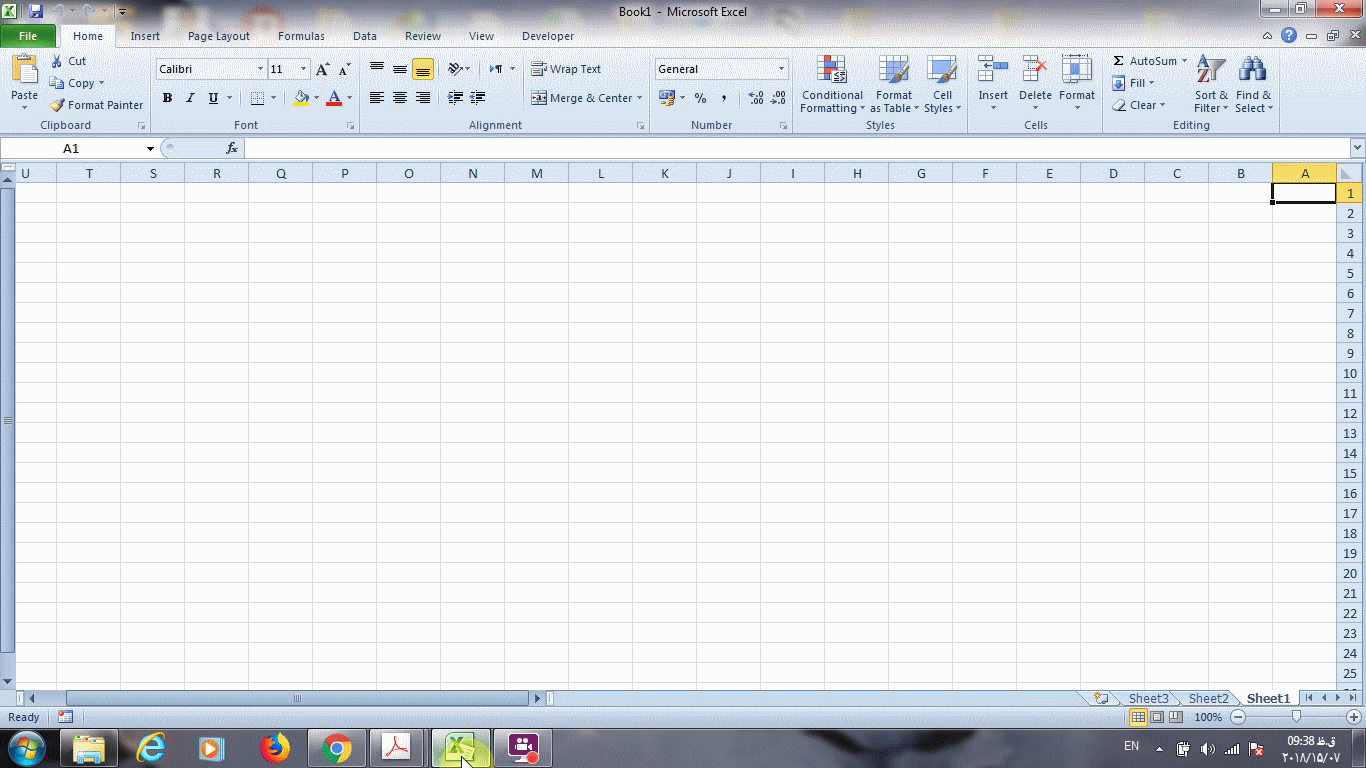This screenshot has width=1366, height=768.
Task: Align text right in cell
Action: click(x=423, y=98)
